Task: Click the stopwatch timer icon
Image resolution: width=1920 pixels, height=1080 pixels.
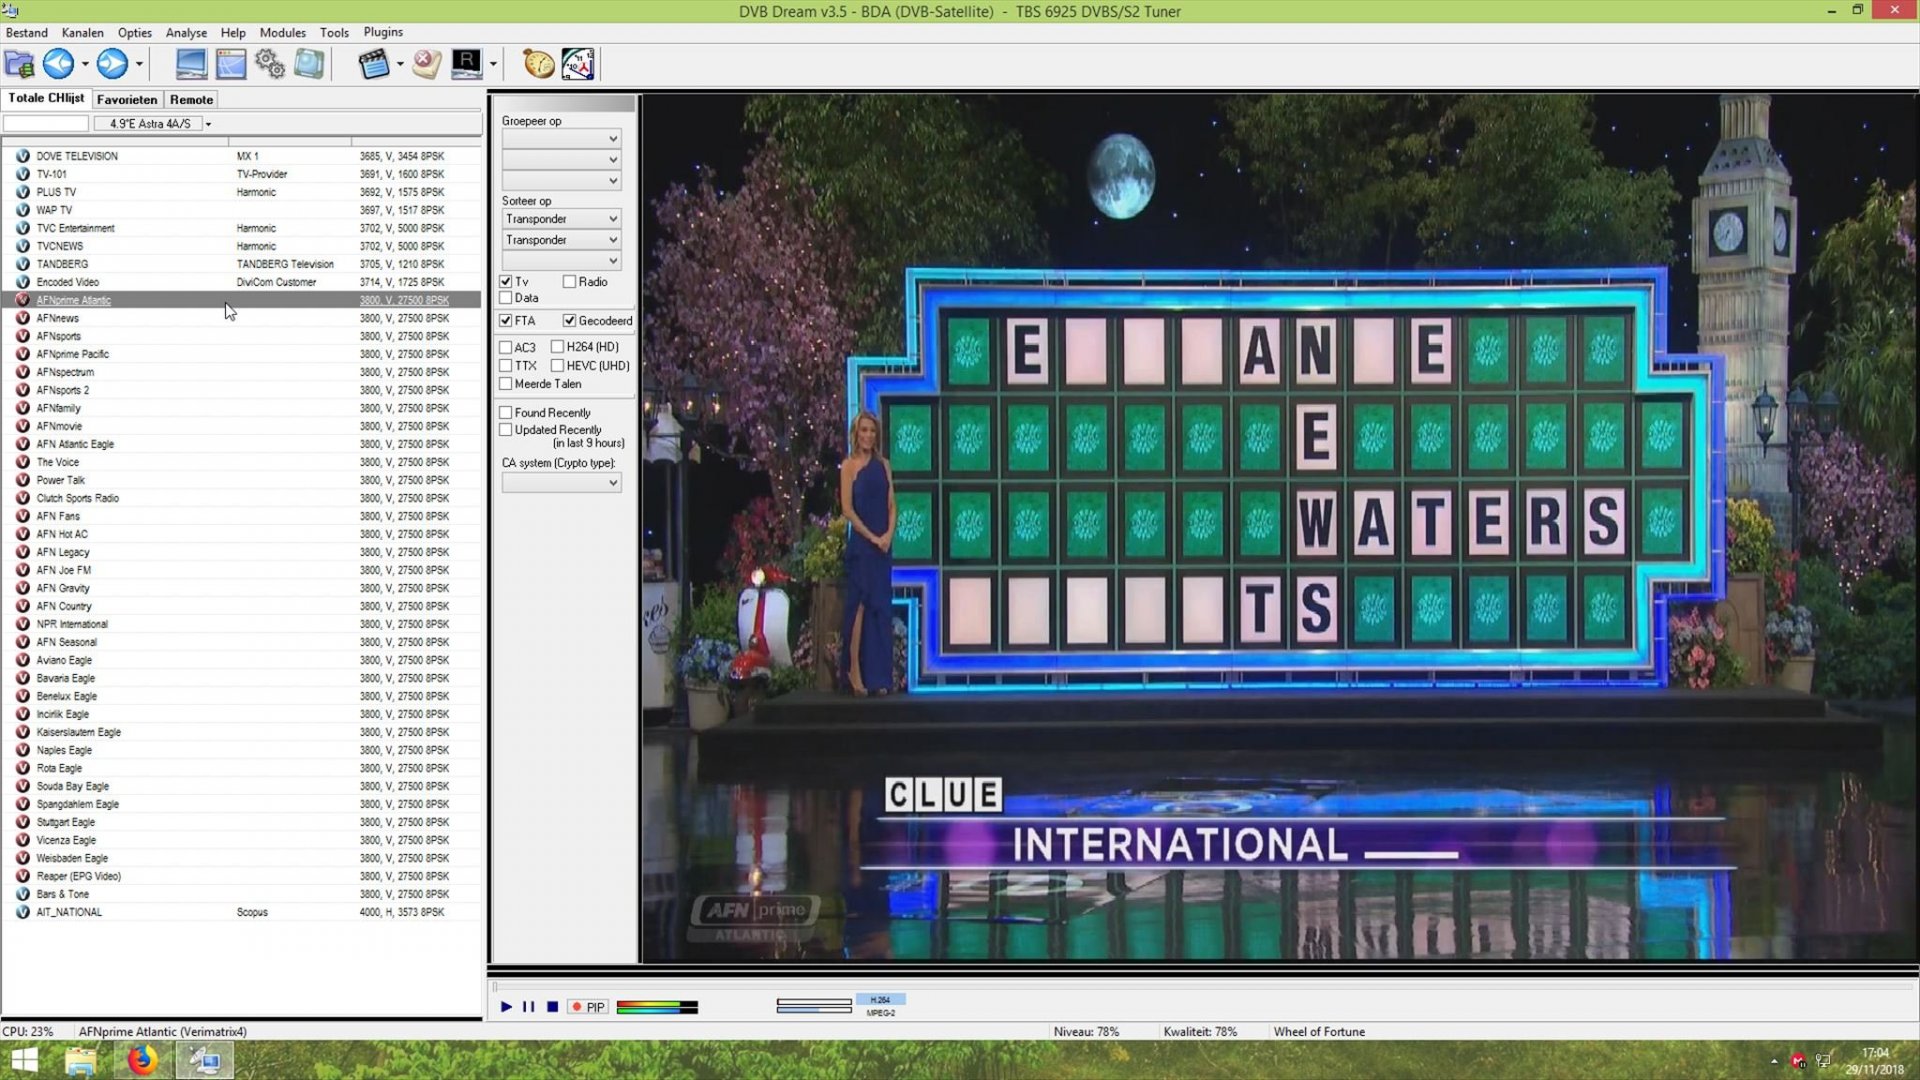Action: (538, 64)
